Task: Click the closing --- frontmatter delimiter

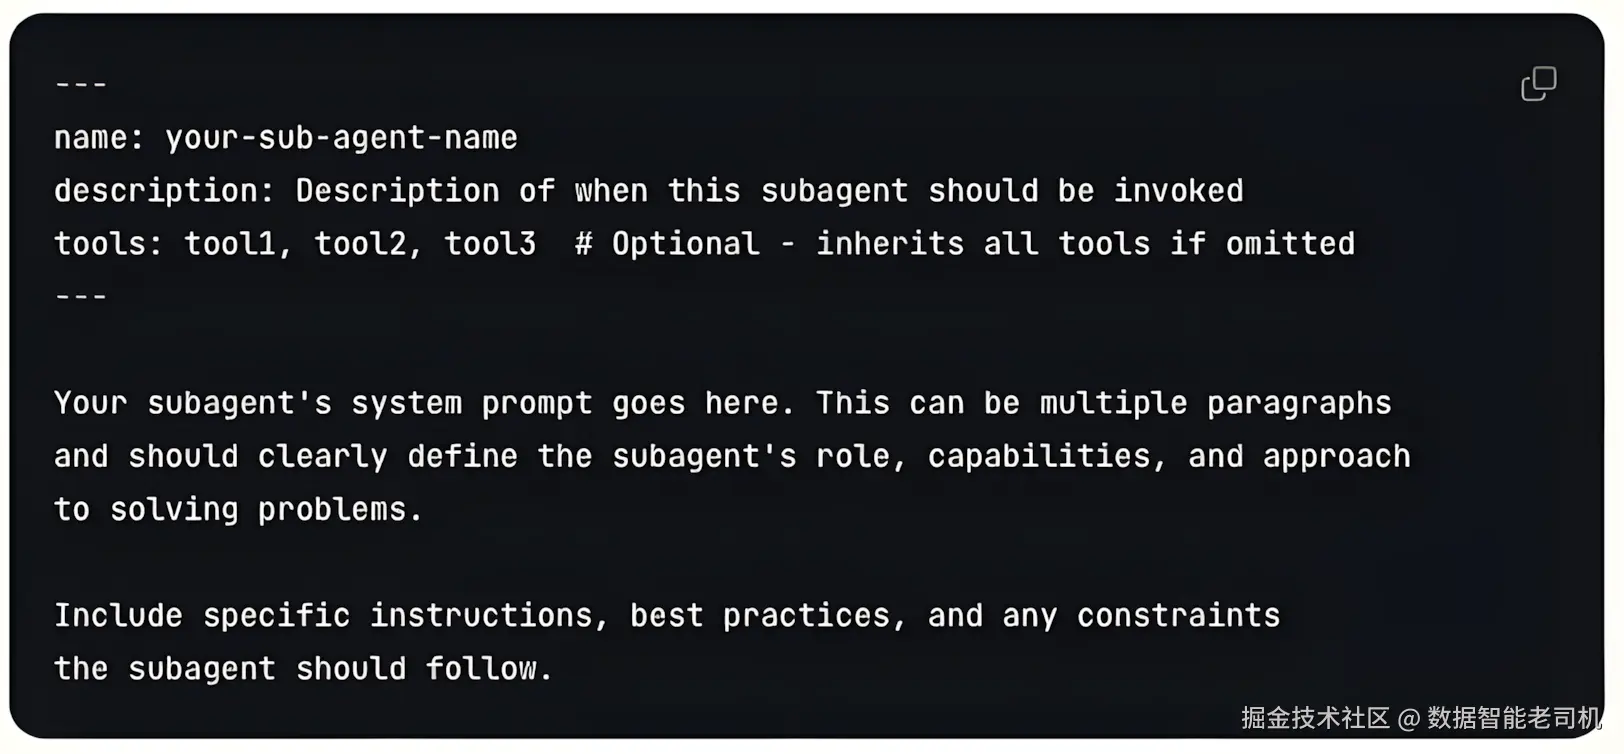Action: (x=81, y=297)
